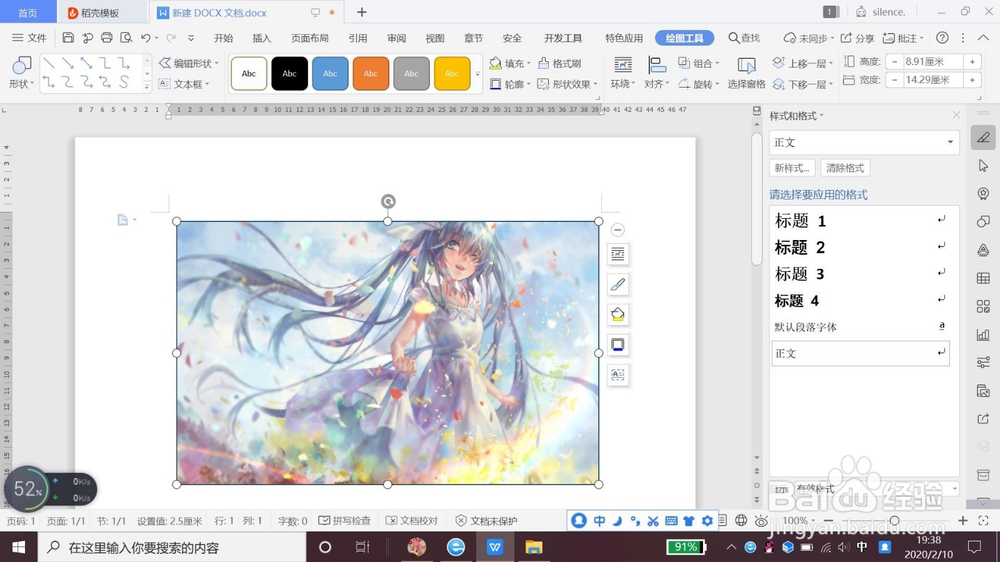Viewport: 1000px width, 562px height.
Task: Toggle 文档未保护 document protection status
Action: (486, 521)
